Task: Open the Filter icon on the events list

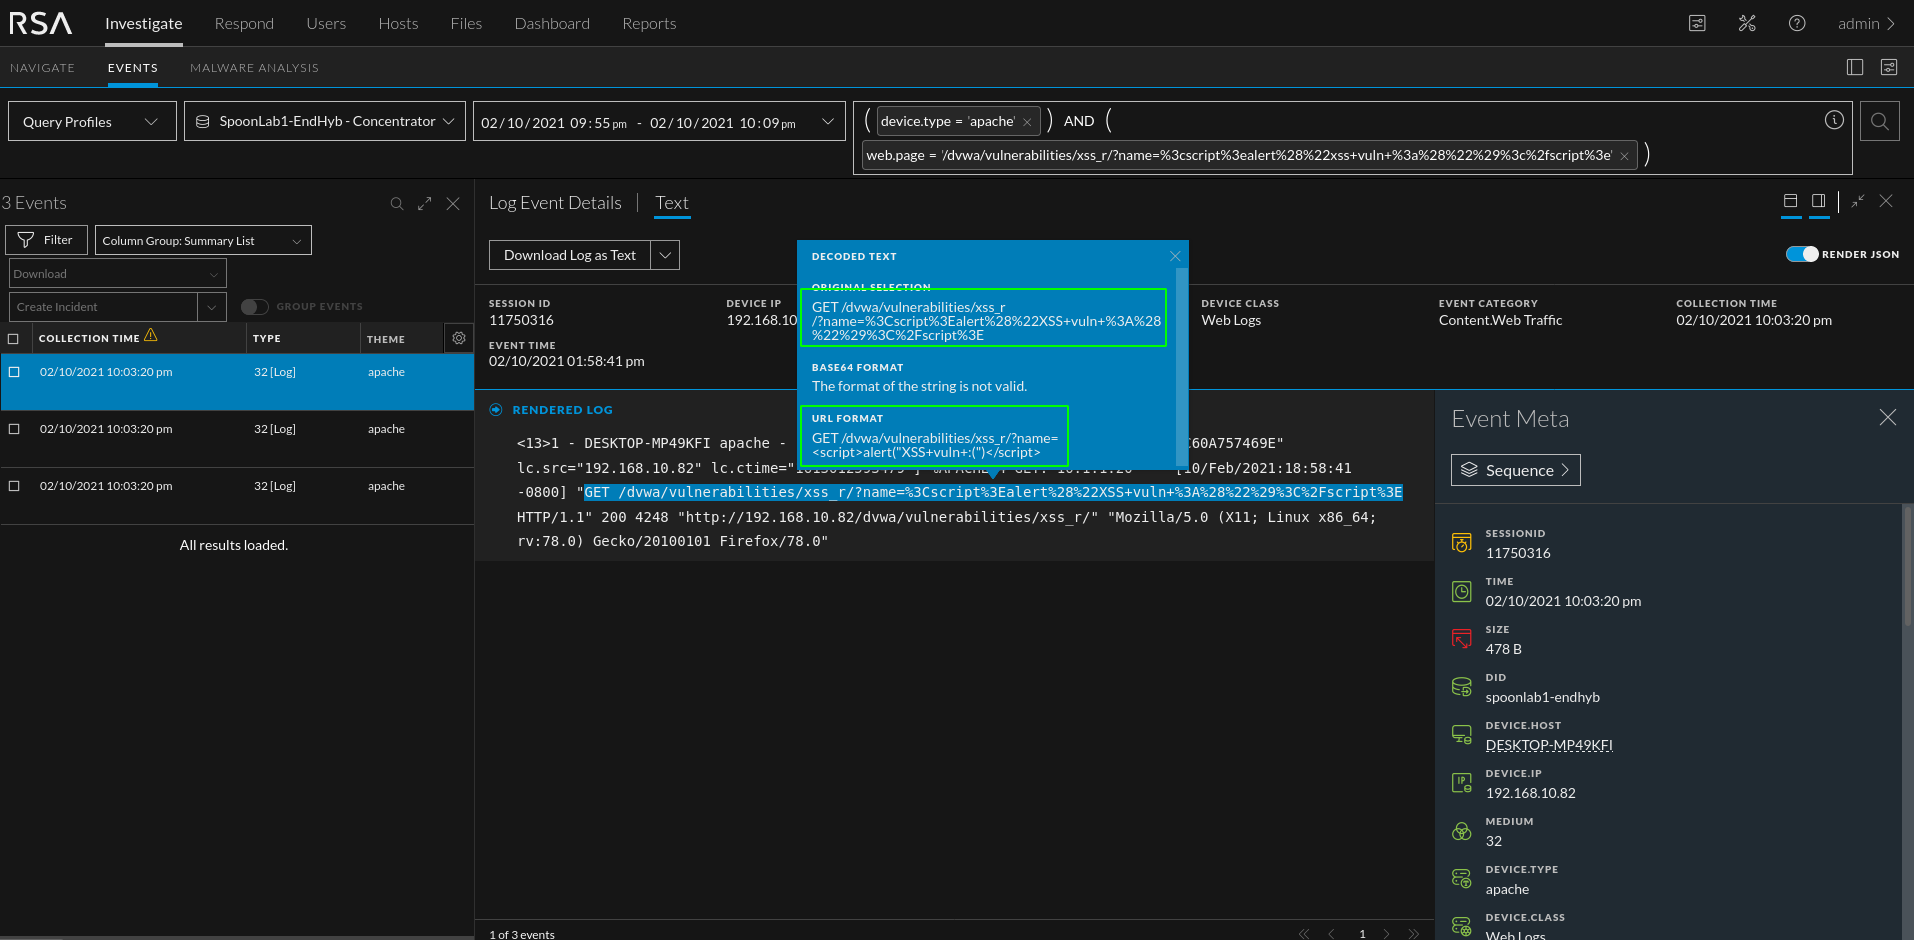Action: point(45,240)
